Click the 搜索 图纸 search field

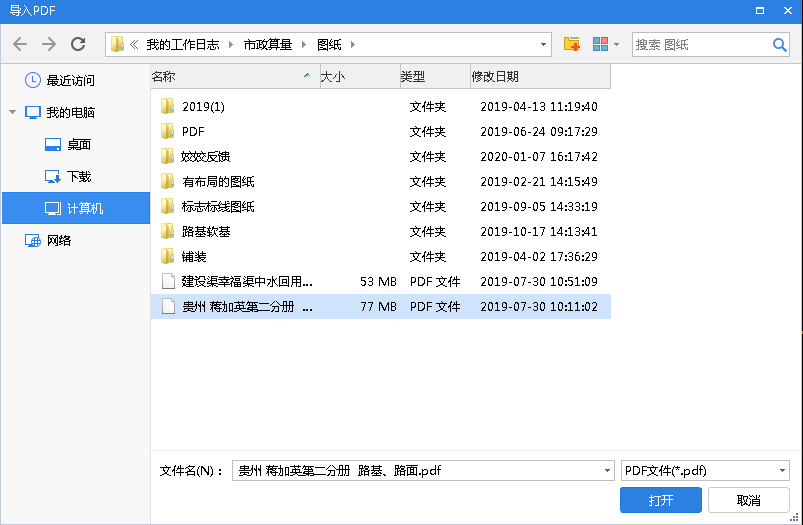click(700, 45)
